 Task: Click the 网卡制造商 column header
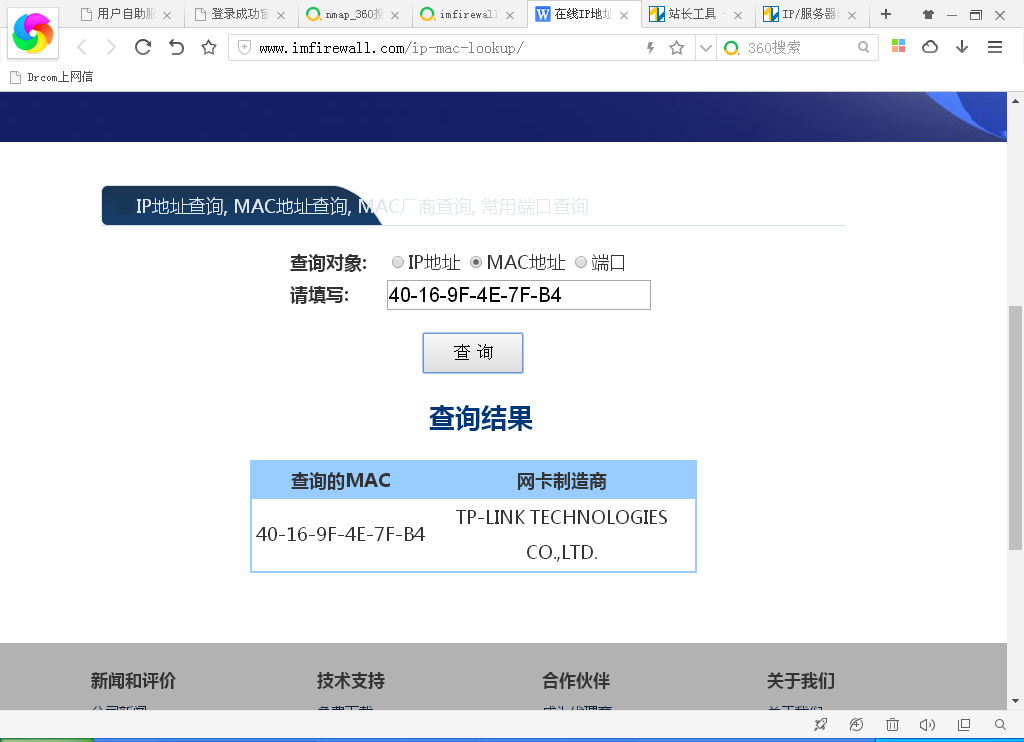point(562,481)
